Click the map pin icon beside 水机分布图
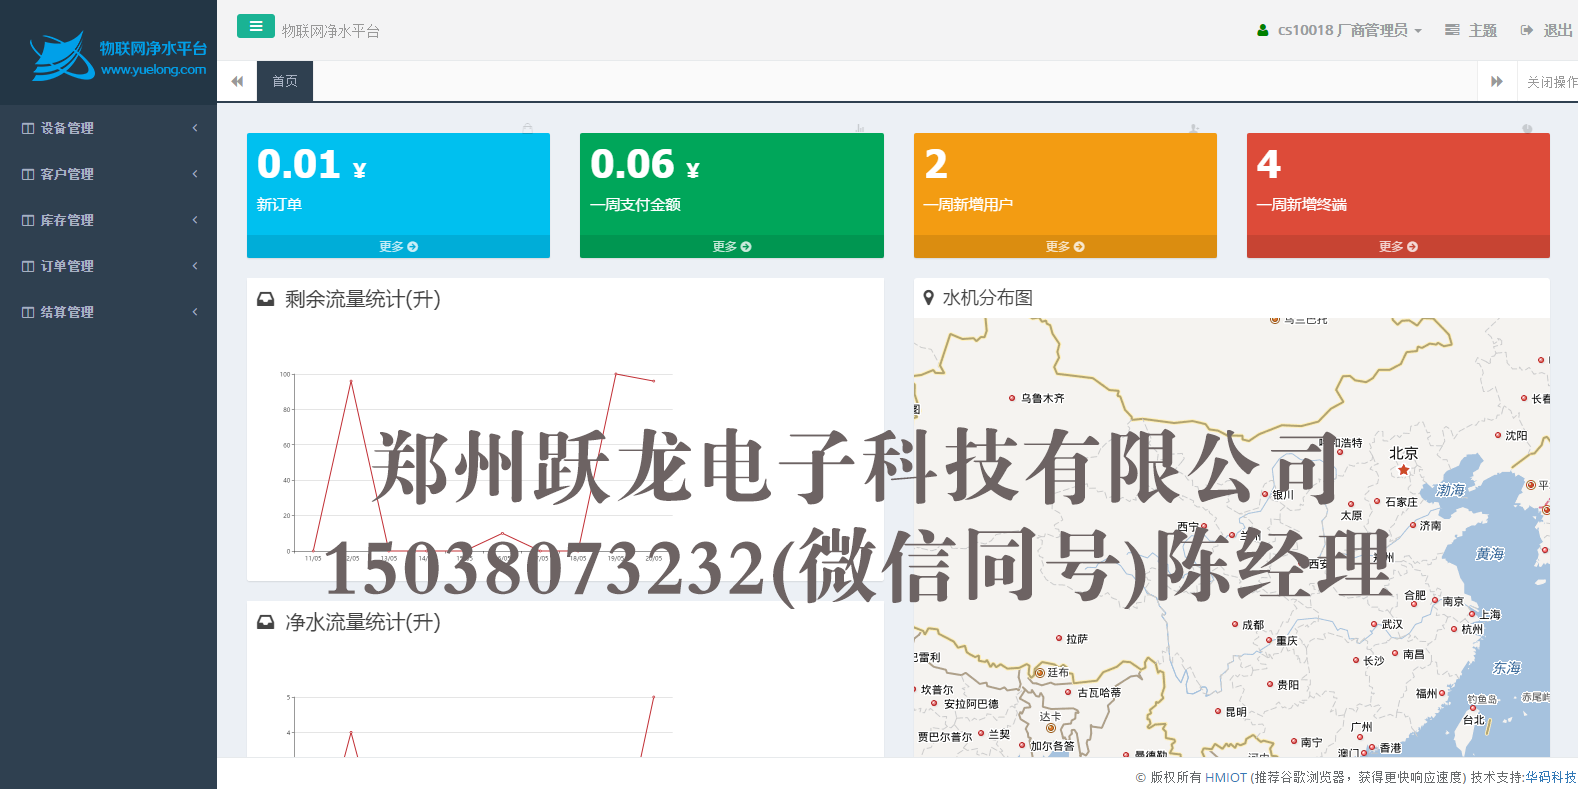 (928, 298)
